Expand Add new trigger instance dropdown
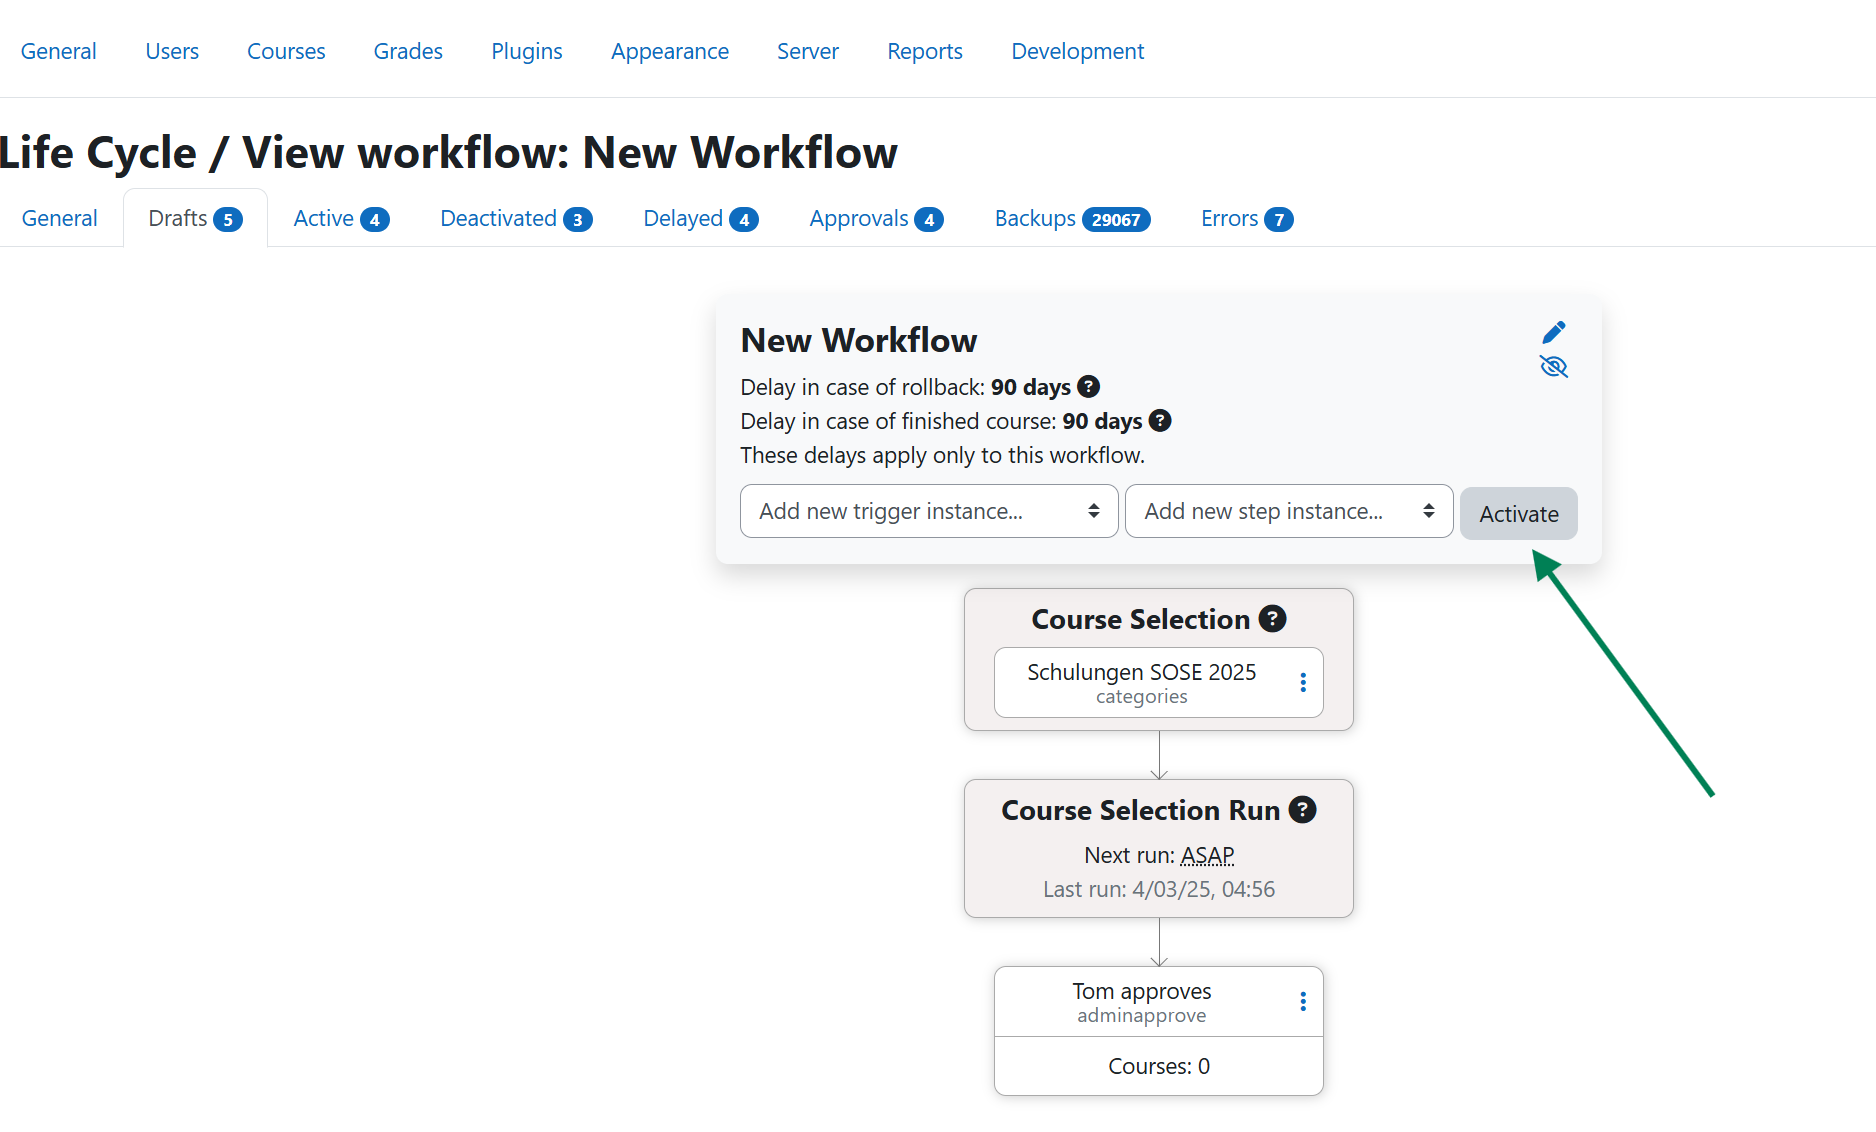The height and width of the screenshot is (1132, 1876). pos(928,512)
